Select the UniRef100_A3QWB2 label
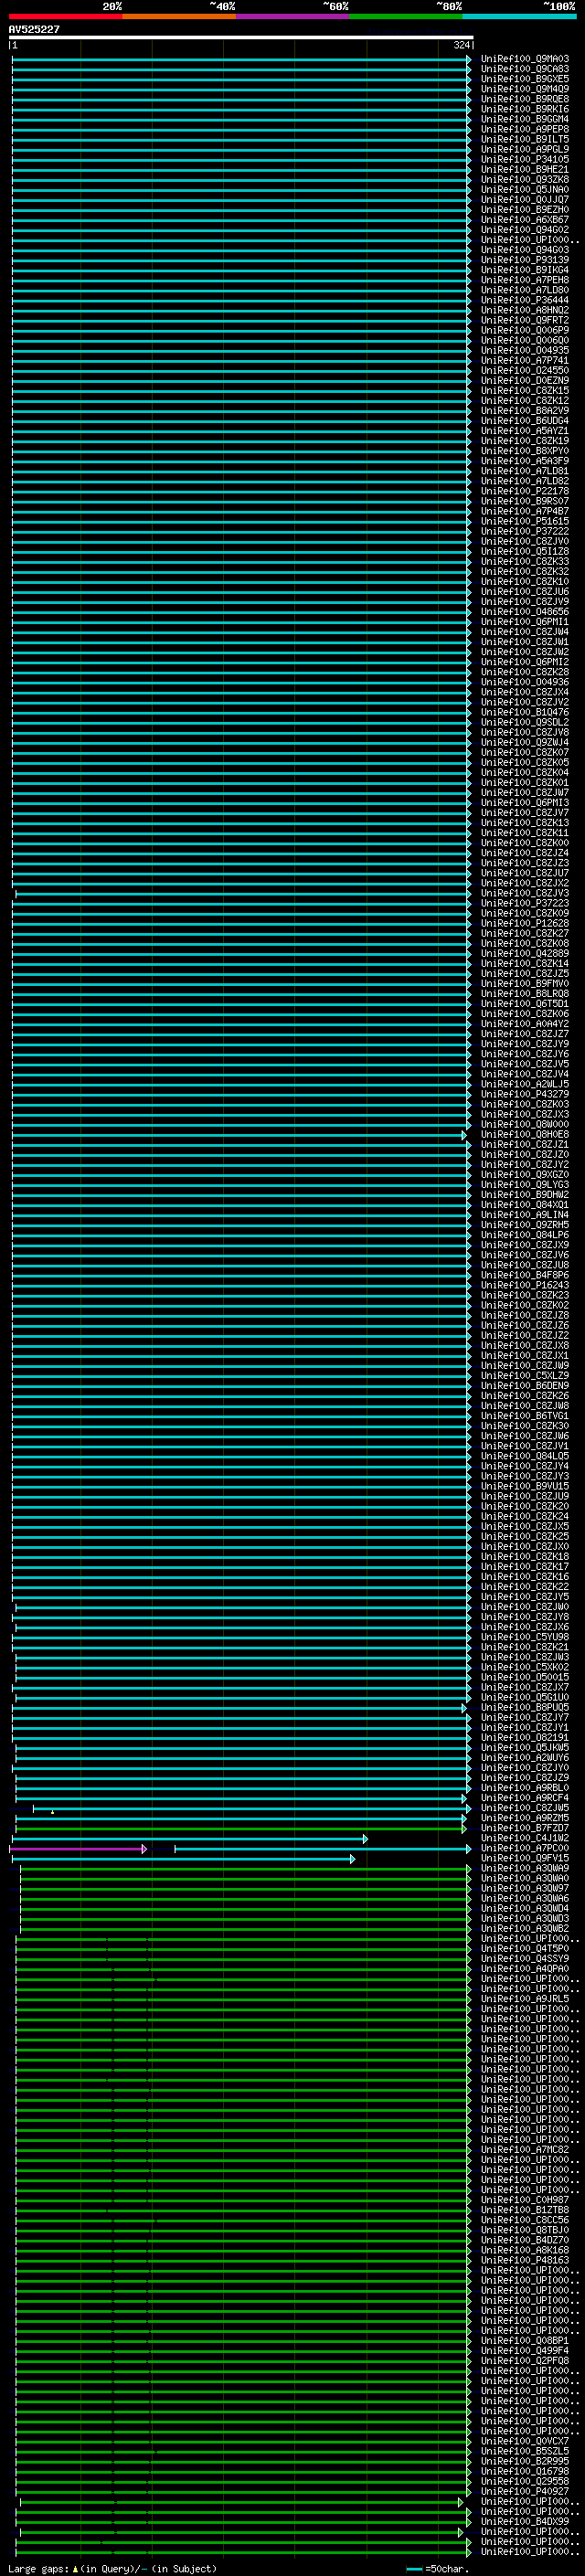The height and width of the screenshot is (2576, 585). (x=525, y=1928)
